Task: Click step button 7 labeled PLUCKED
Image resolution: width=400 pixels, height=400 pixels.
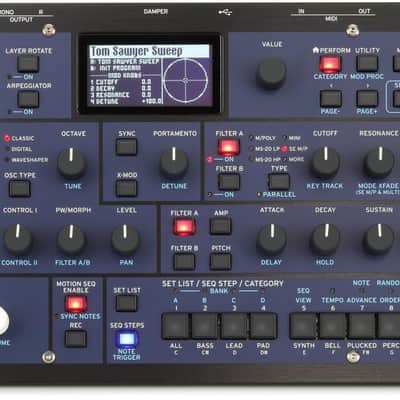Action: point(362,326)
